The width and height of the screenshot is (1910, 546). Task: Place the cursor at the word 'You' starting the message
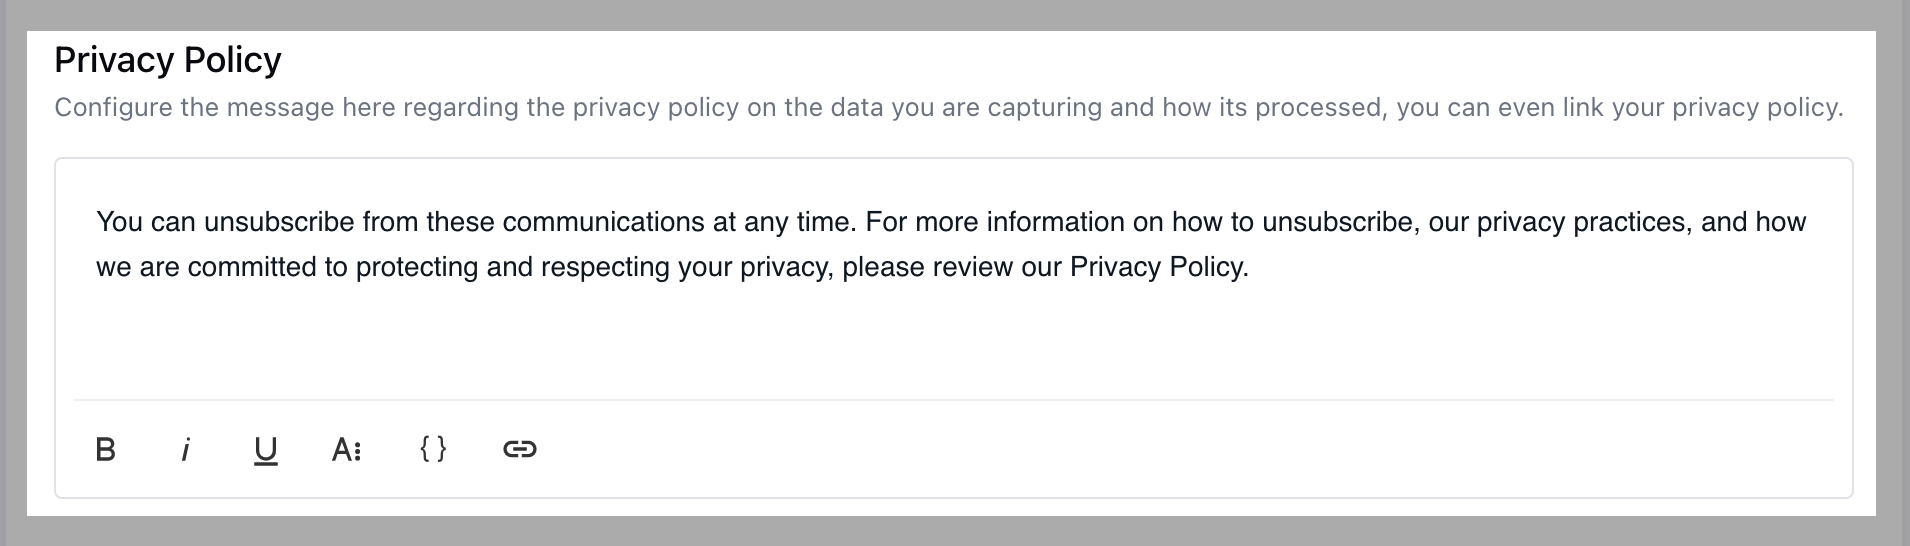tap(120, 222)
